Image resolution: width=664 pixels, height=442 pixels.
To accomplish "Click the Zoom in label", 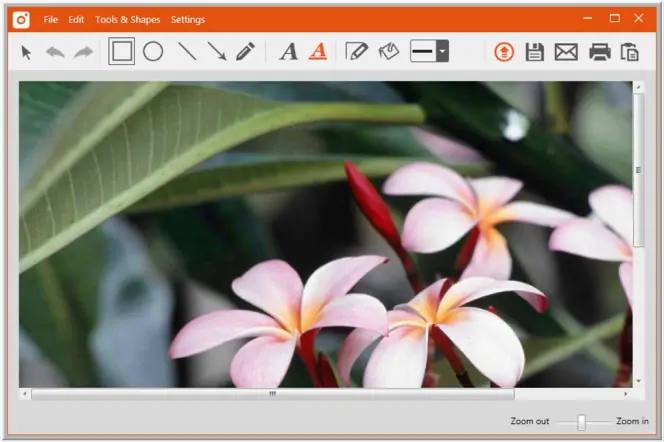I will pyautogui.click(x=632, y=421).
